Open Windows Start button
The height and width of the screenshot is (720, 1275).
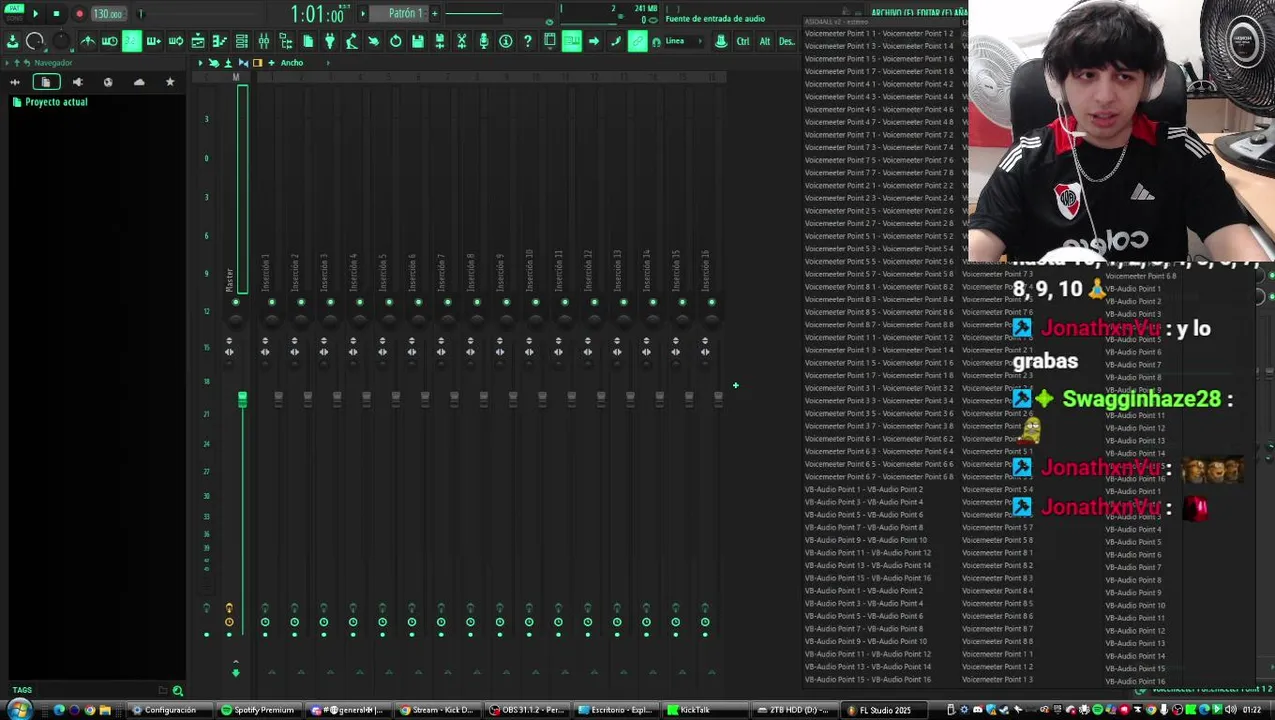[19, 710]
